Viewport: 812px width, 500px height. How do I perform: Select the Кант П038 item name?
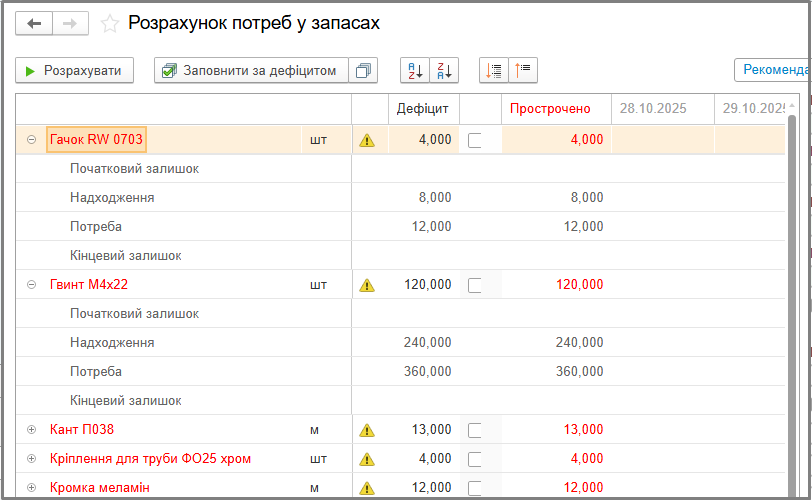(x=82, y=430)
